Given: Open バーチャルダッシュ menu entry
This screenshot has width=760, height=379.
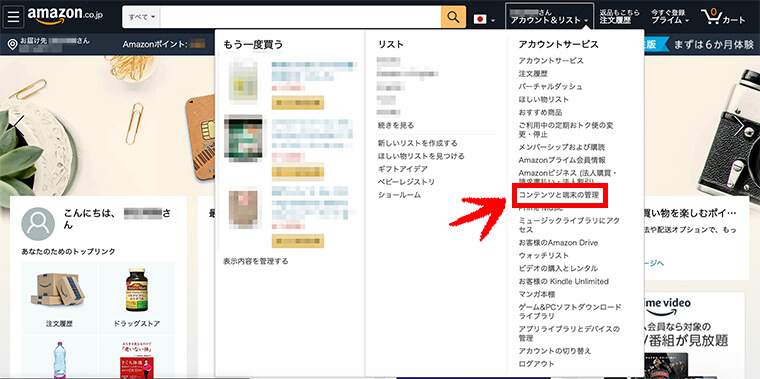Looking at the screenshot, I should tap(550, 87).
